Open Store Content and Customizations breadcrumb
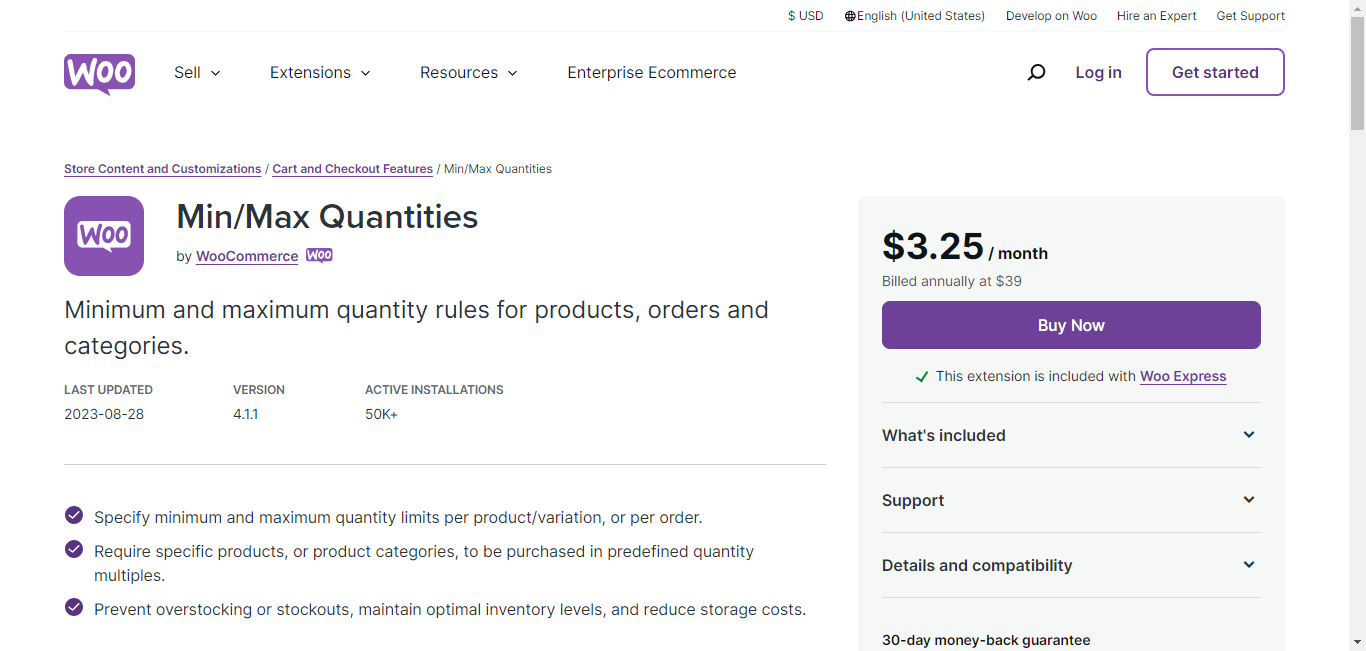Image resolution: width=1366 pixels, height=651 pixels. tap(162, 169)
